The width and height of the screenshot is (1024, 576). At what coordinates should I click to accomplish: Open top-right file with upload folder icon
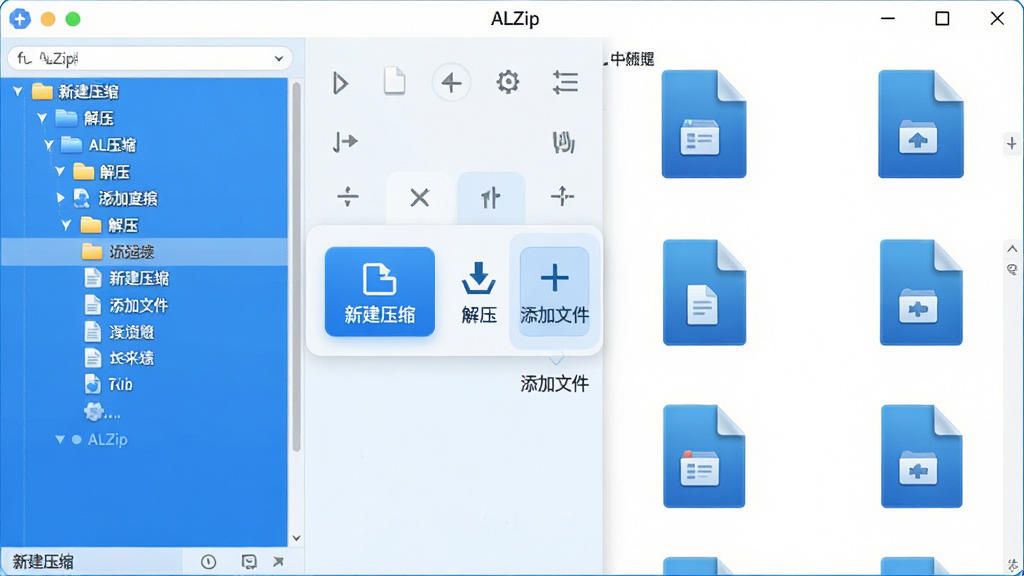point(920,124)
